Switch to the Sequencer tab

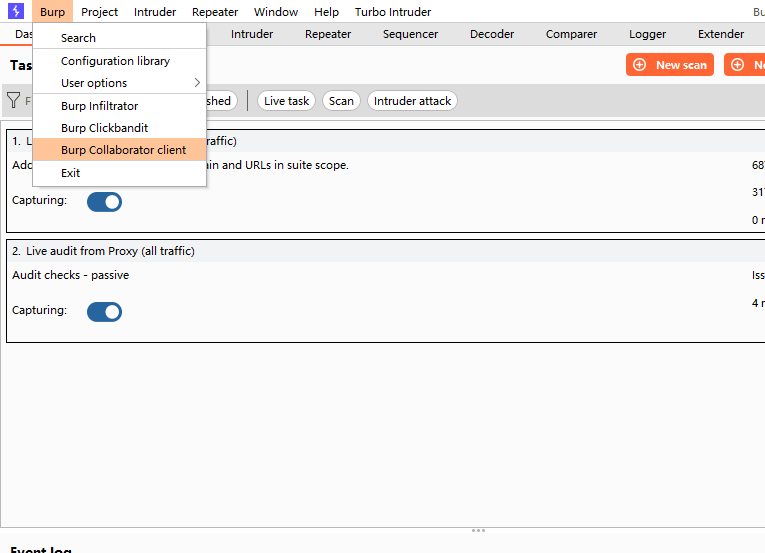[410, 34]
